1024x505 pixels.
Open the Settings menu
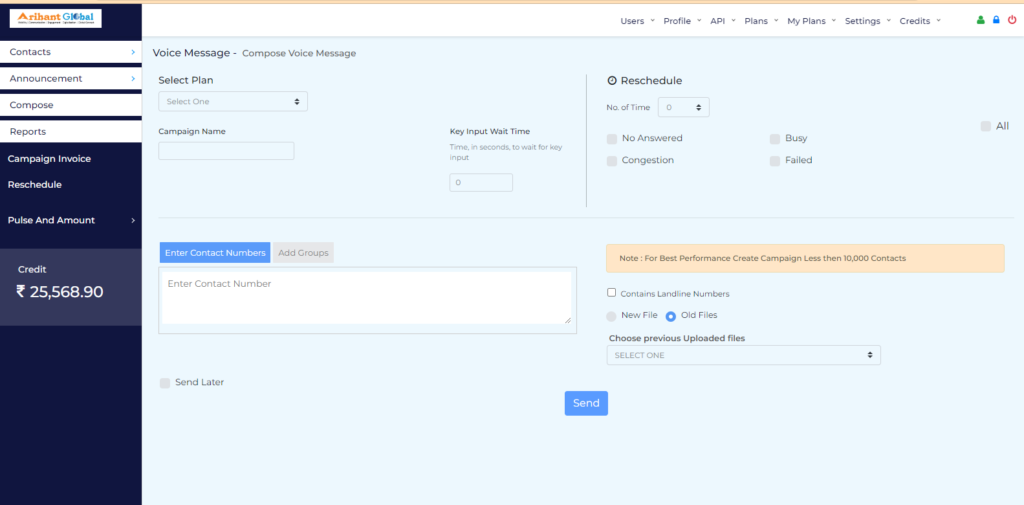click(x=868, y=21)
